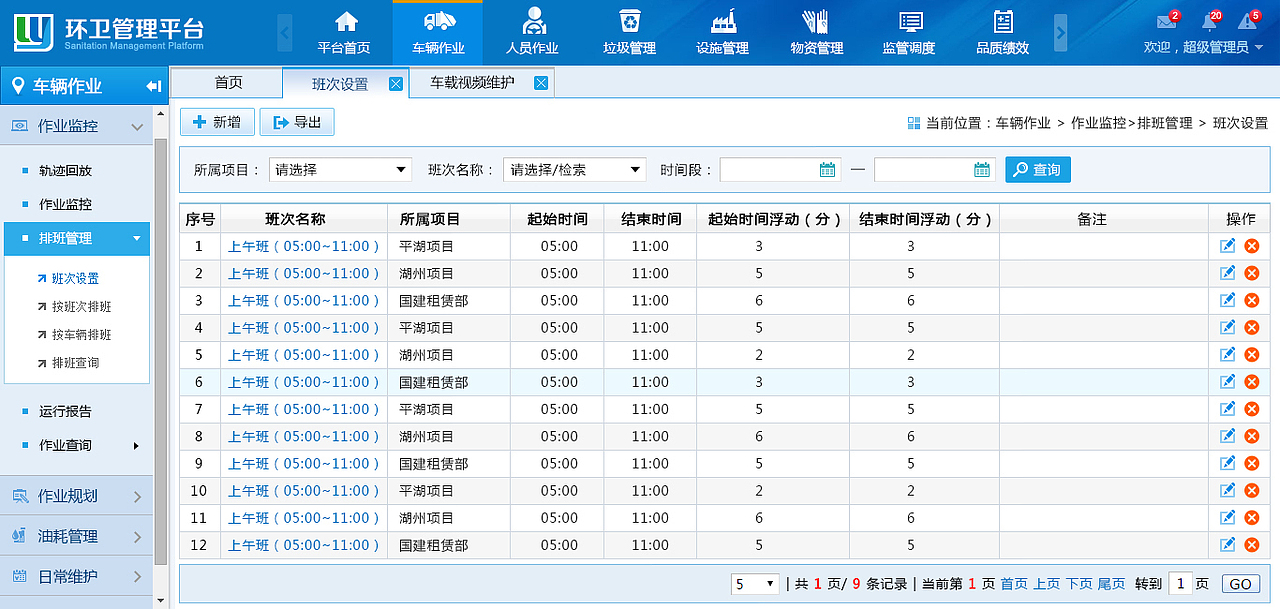Viewport: 1280px width, 609px height.
Task: Open the 平台首页 home icon
Action: (344, 33)
